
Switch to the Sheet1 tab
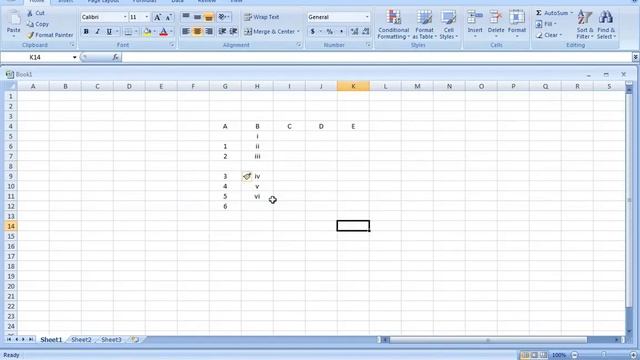51,340
